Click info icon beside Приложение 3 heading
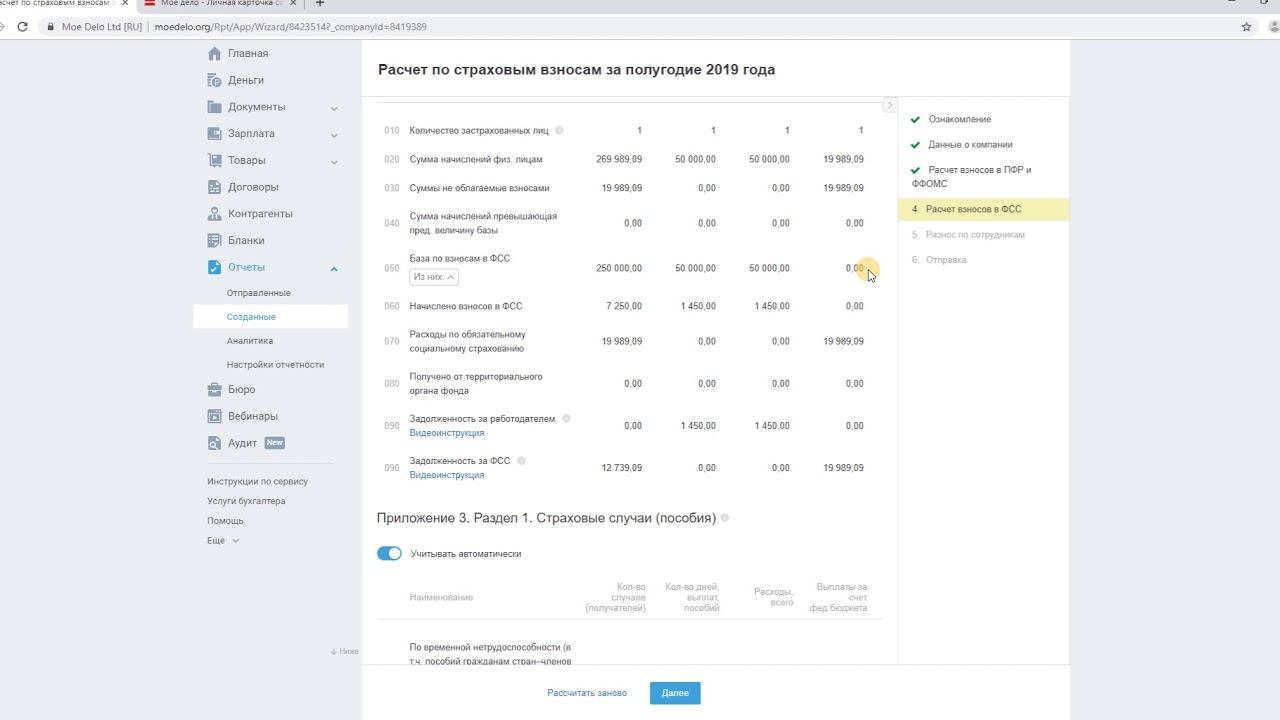 (725, 518)
